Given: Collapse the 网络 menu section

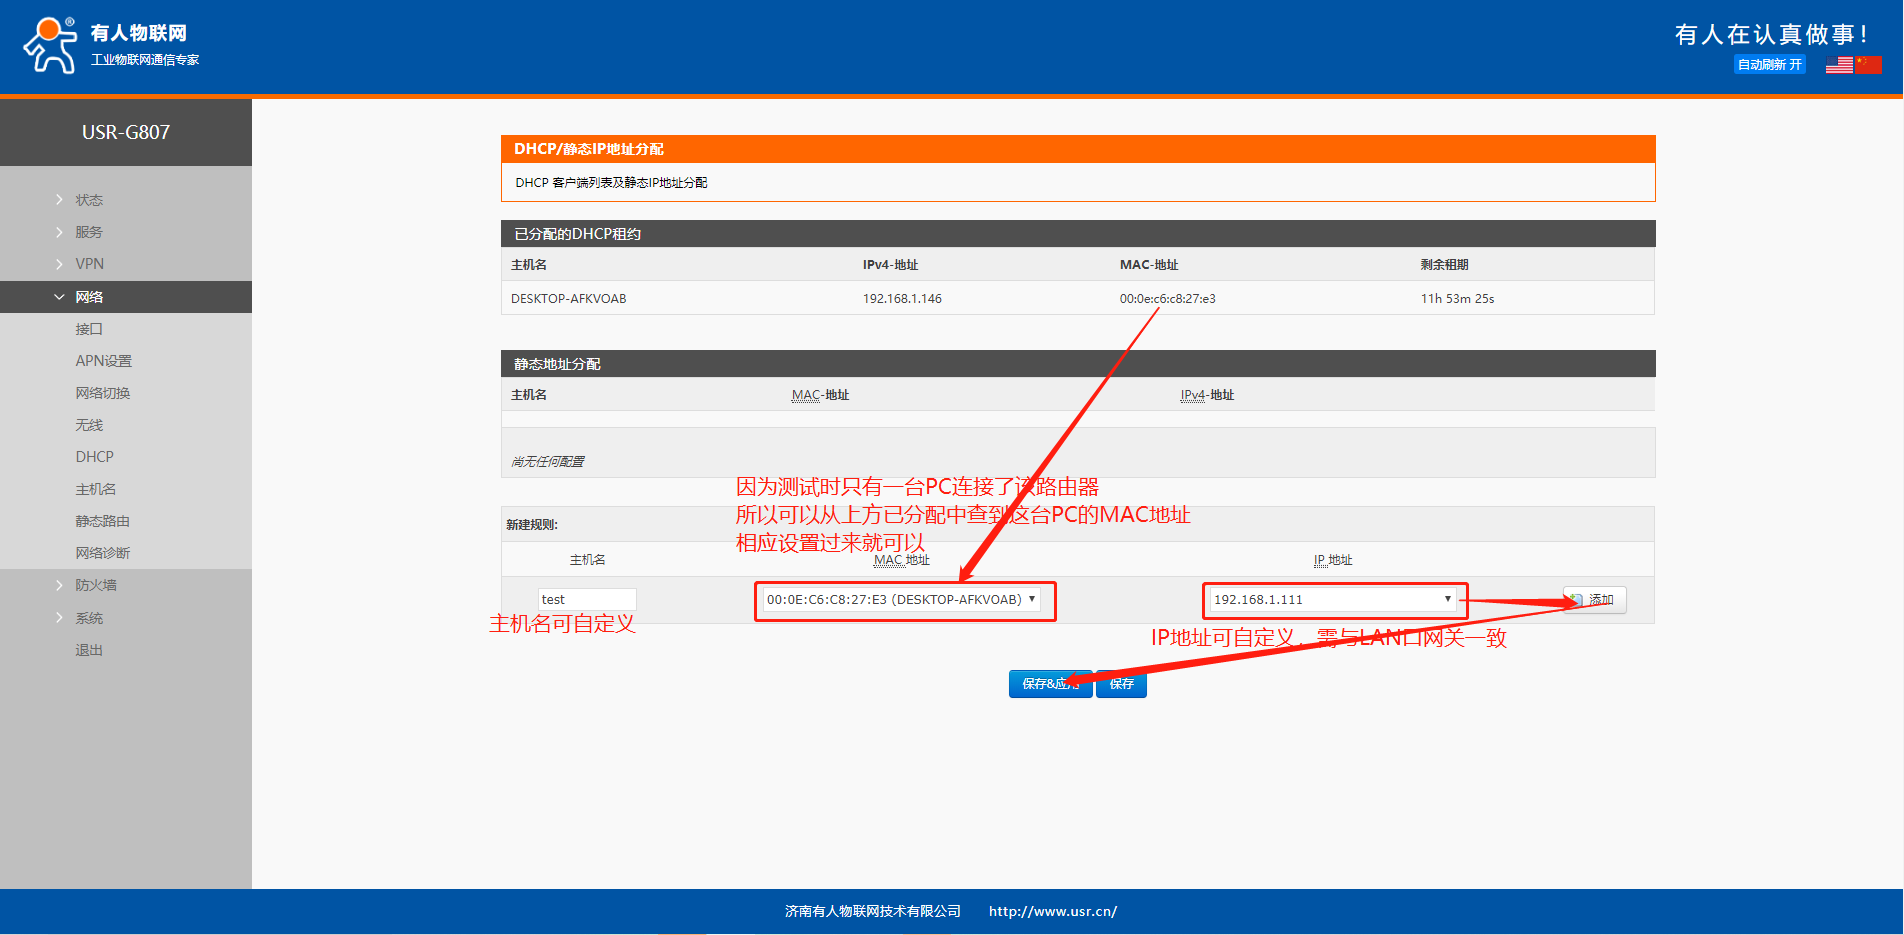Looking at the screenshot, I should click(89, 297).
